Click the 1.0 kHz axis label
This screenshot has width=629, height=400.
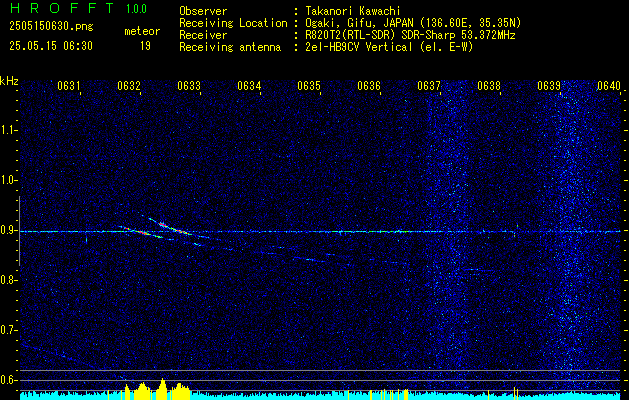coord(8,180)
